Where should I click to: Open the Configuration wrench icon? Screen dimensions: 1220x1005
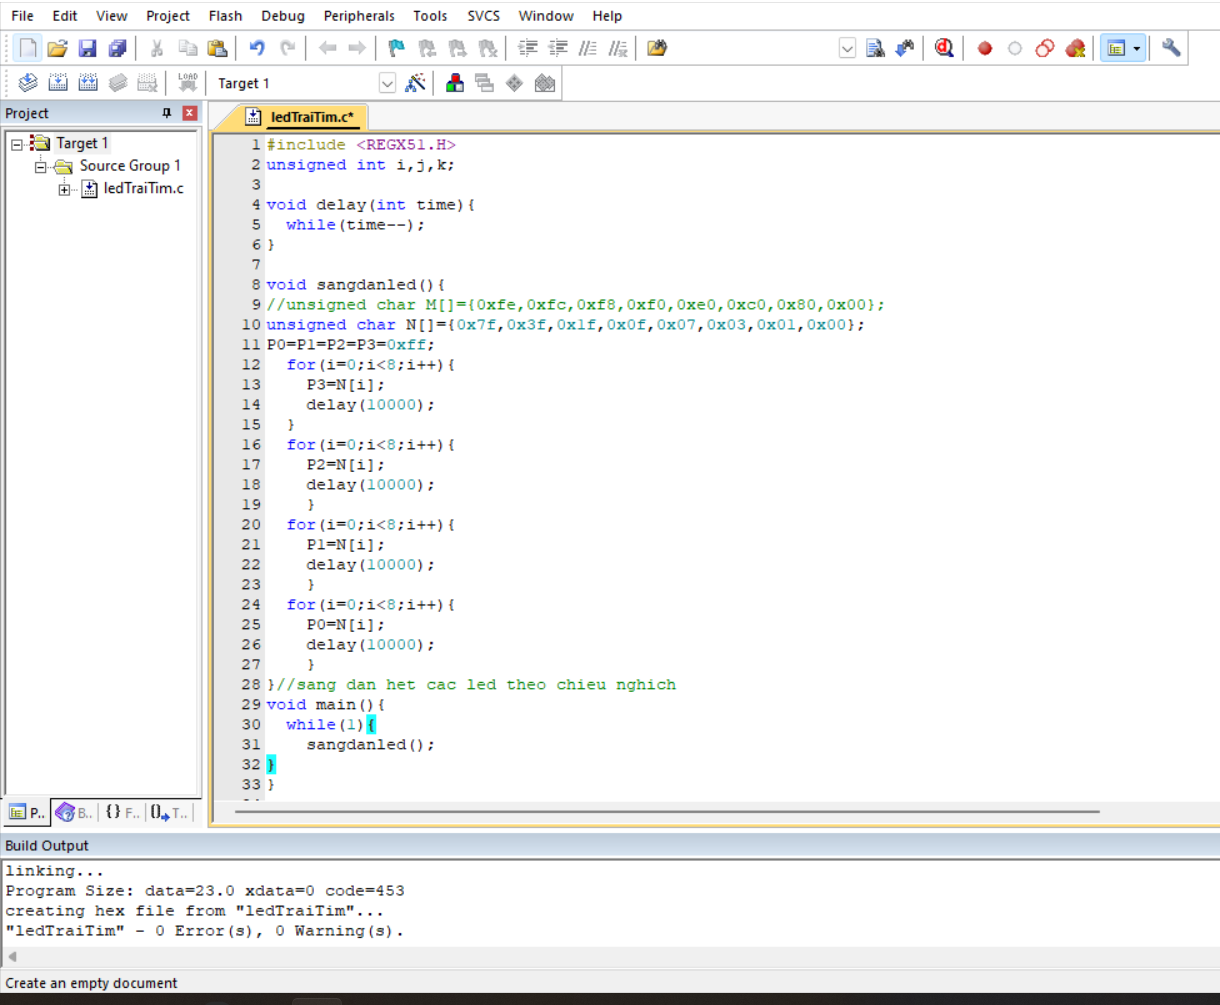pyautogui.click(x=1171, y=48)
